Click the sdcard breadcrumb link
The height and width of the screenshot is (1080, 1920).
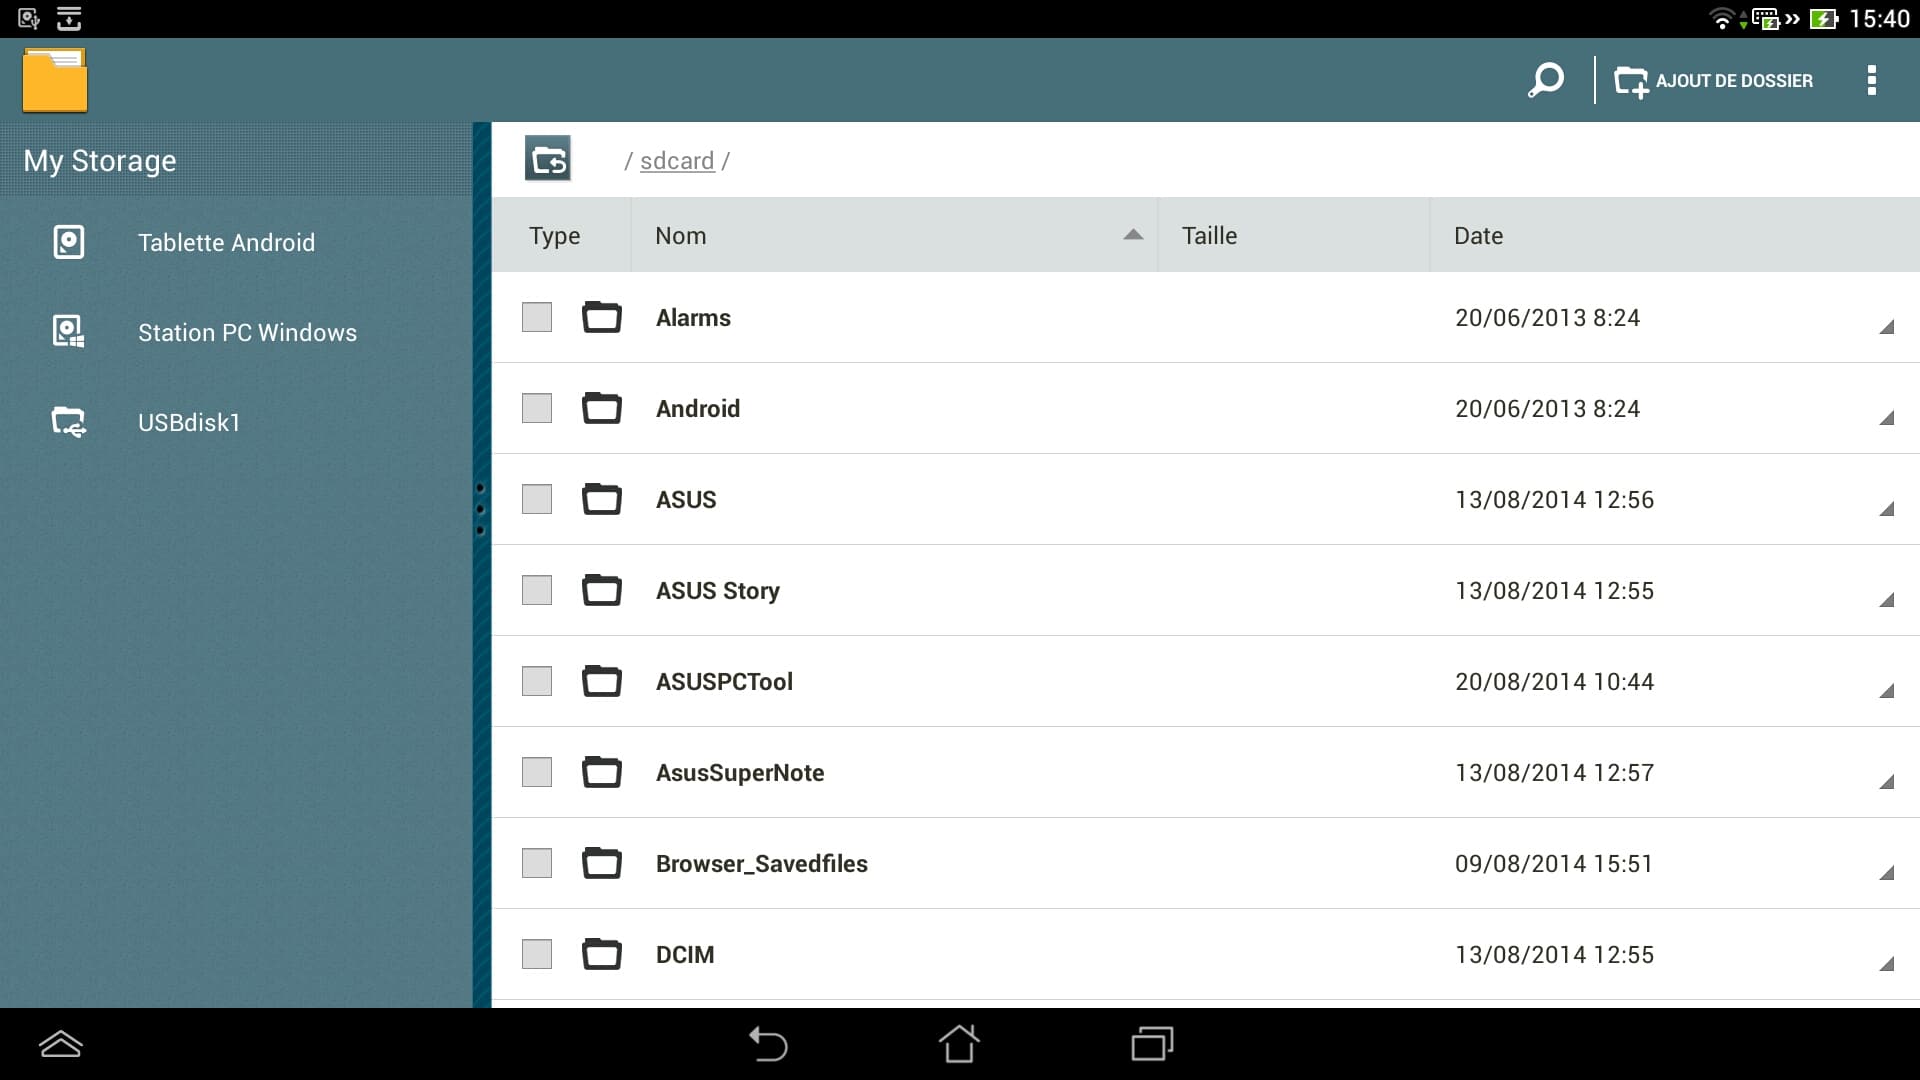coord(677,161)
